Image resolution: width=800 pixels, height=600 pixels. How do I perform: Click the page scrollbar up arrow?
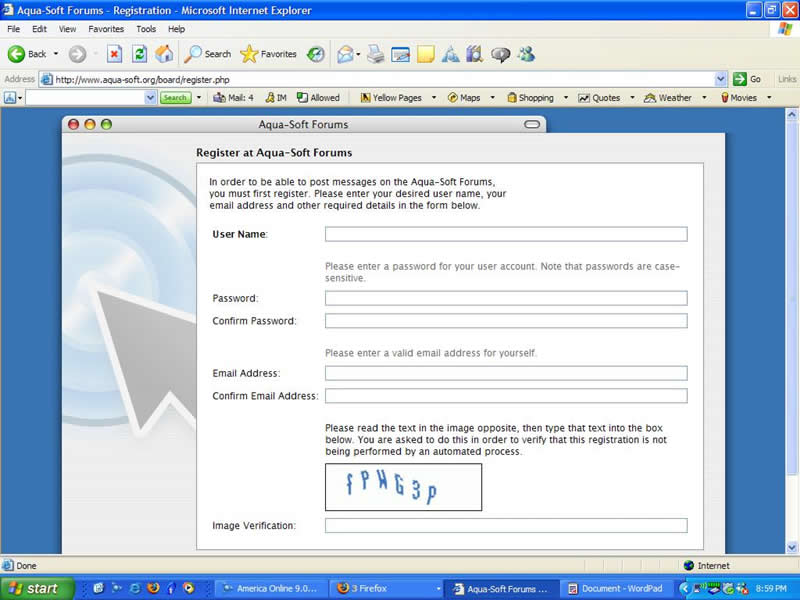coord(792,115)
